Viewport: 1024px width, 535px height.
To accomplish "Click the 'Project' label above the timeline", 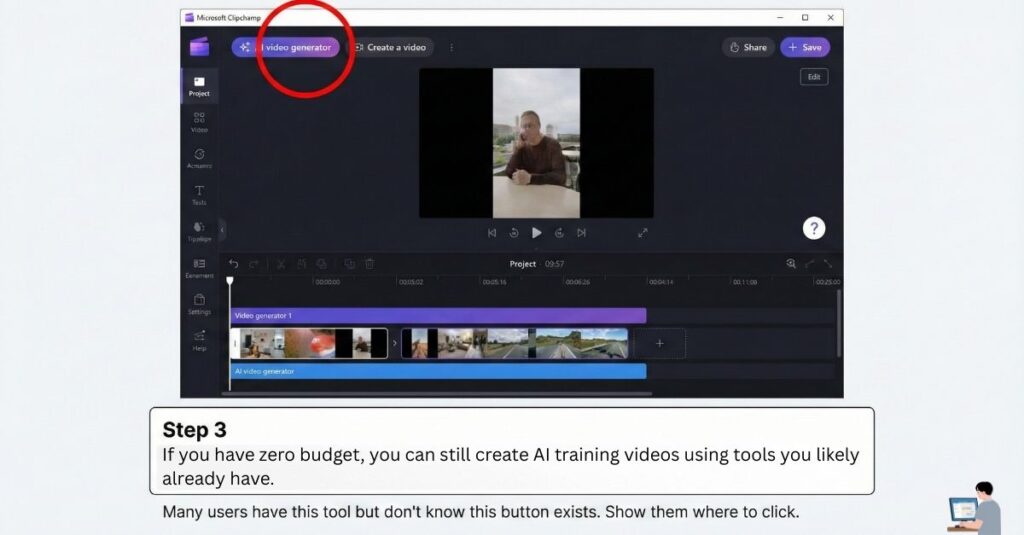I will [522, 264].
